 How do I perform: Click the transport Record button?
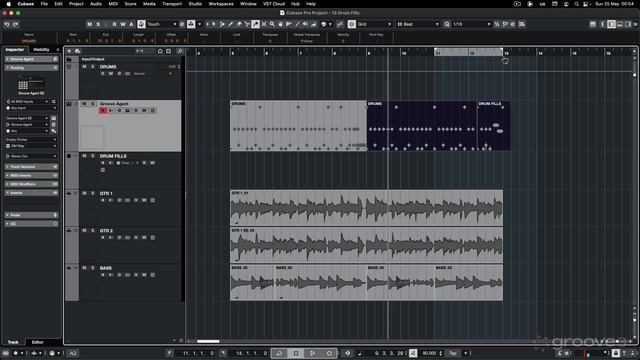[x=329, y=353]
